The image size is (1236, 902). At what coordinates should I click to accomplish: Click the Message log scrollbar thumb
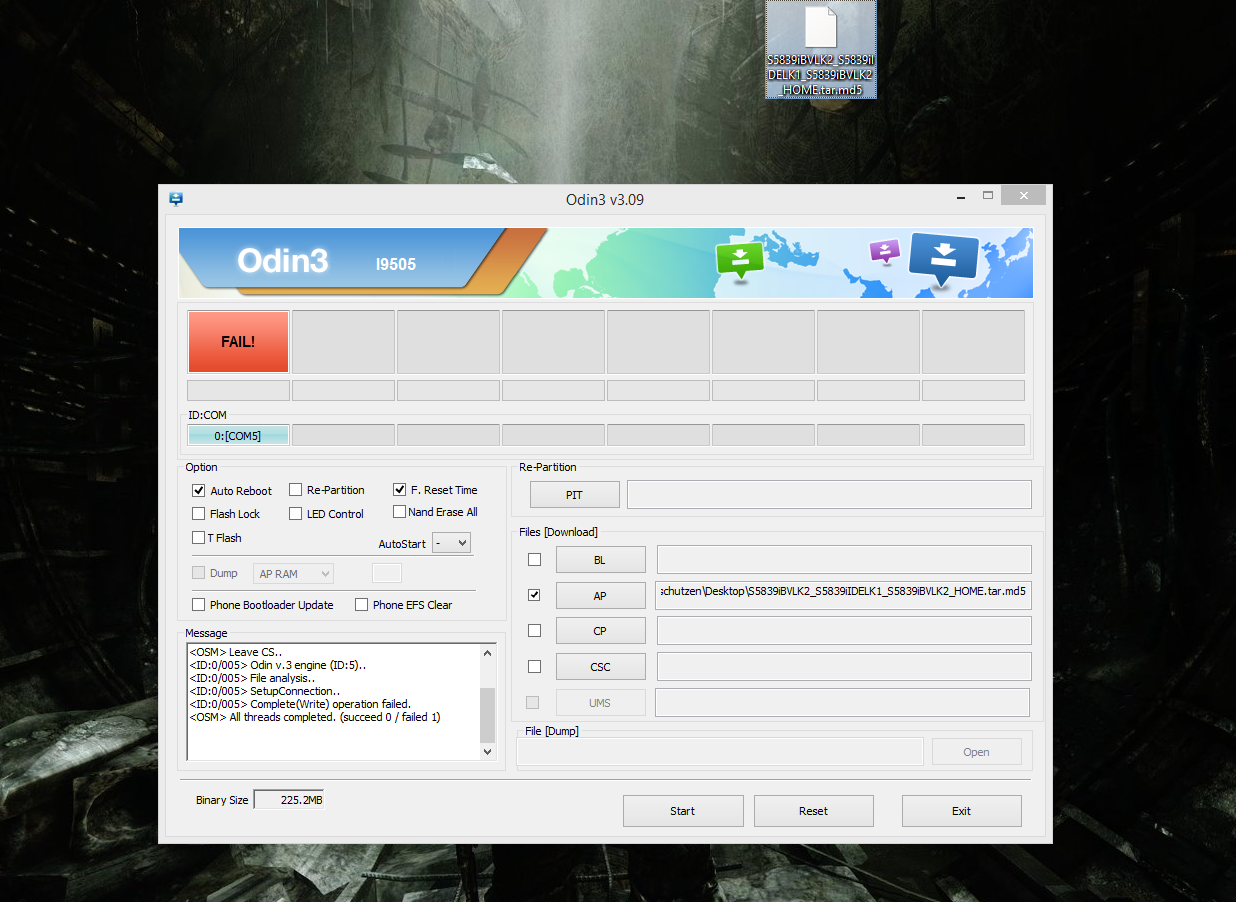coord(488,714)
